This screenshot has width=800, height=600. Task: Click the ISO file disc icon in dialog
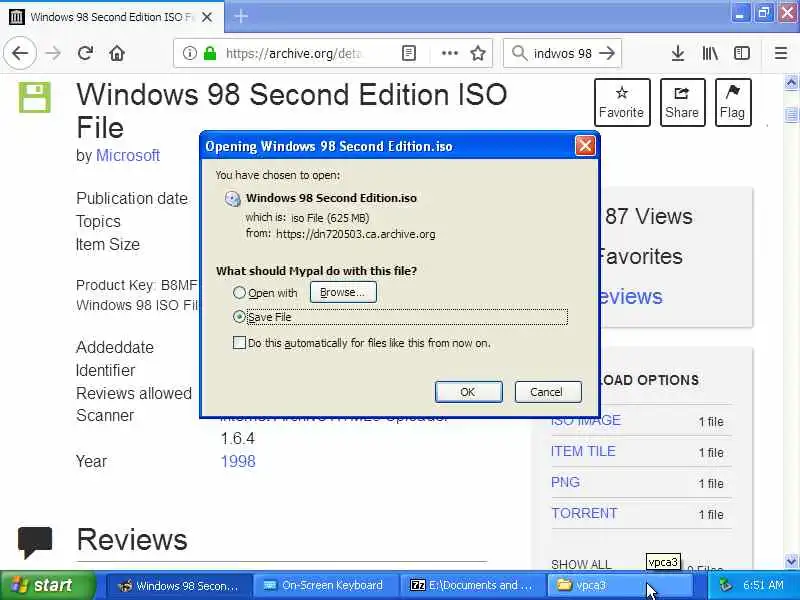pyautogui.click(x=233, y=198)
